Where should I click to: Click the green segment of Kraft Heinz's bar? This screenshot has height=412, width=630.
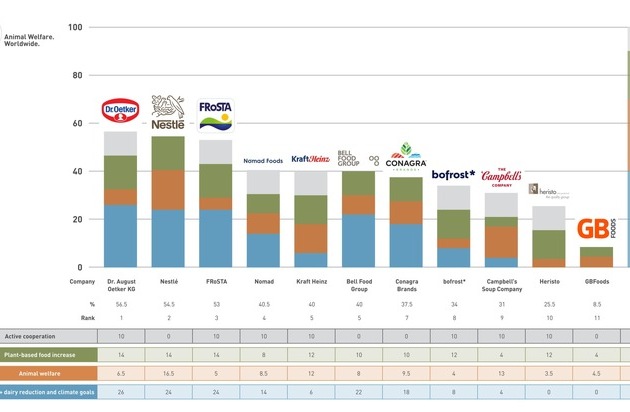(310, 209)
